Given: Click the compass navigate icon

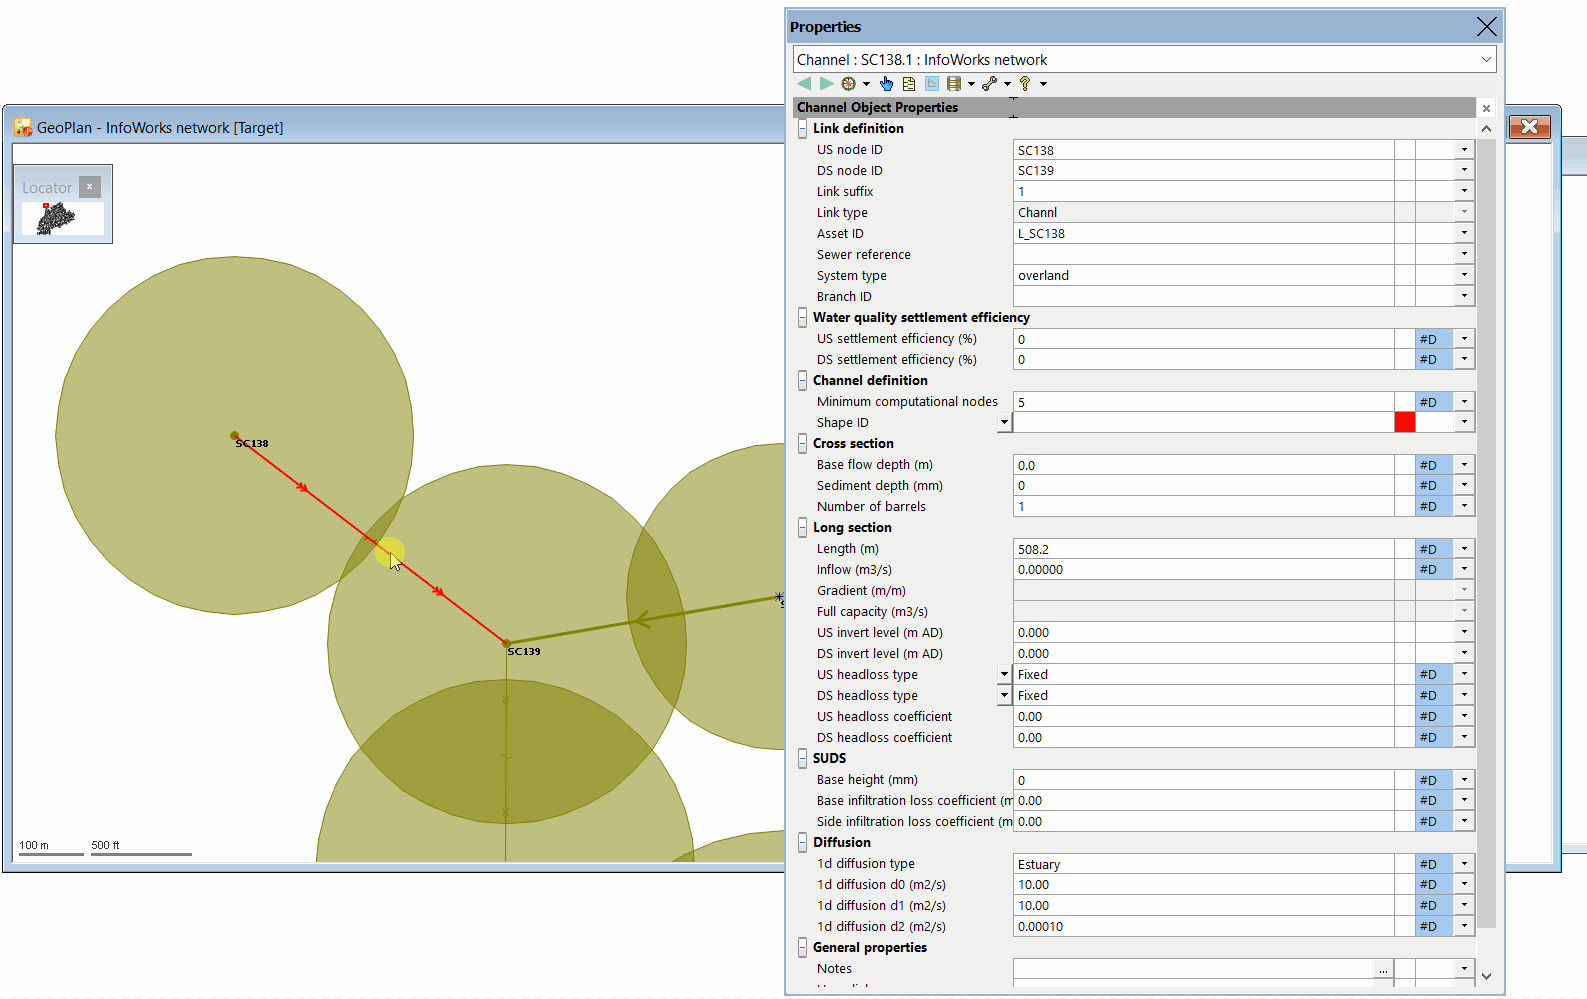Looking at the screenshot, I should tap(849, 84).
